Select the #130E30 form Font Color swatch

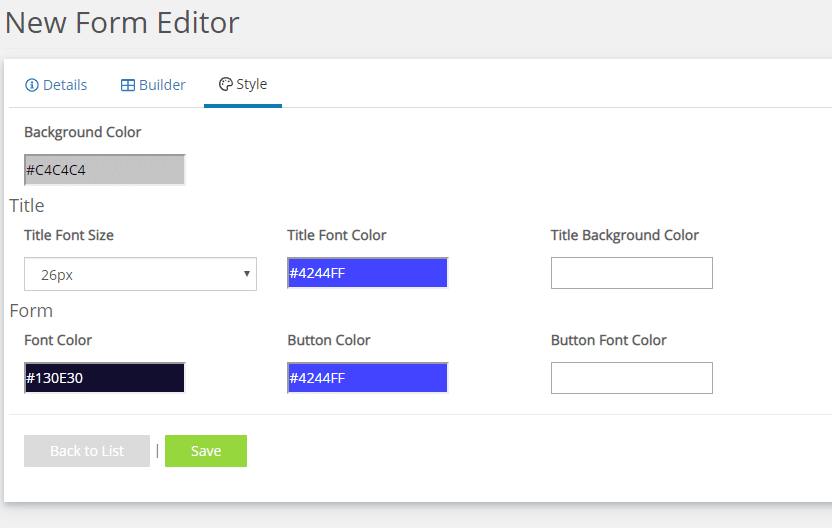coord(105,378)
